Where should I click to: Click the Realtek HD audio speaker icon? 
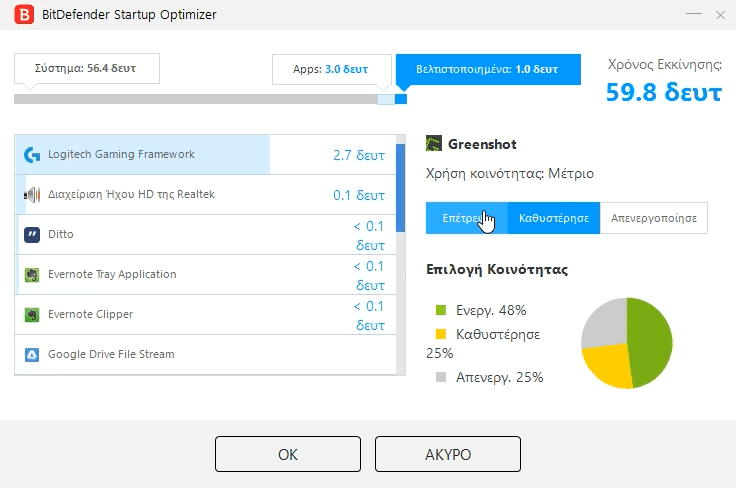32,195
